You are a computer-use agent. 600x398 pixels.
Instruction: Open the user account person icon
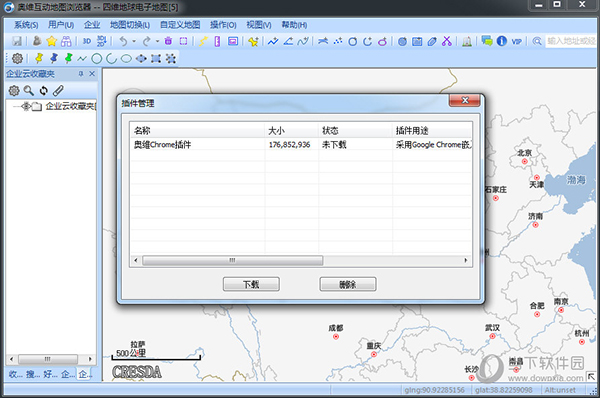[x=37, y=41]
